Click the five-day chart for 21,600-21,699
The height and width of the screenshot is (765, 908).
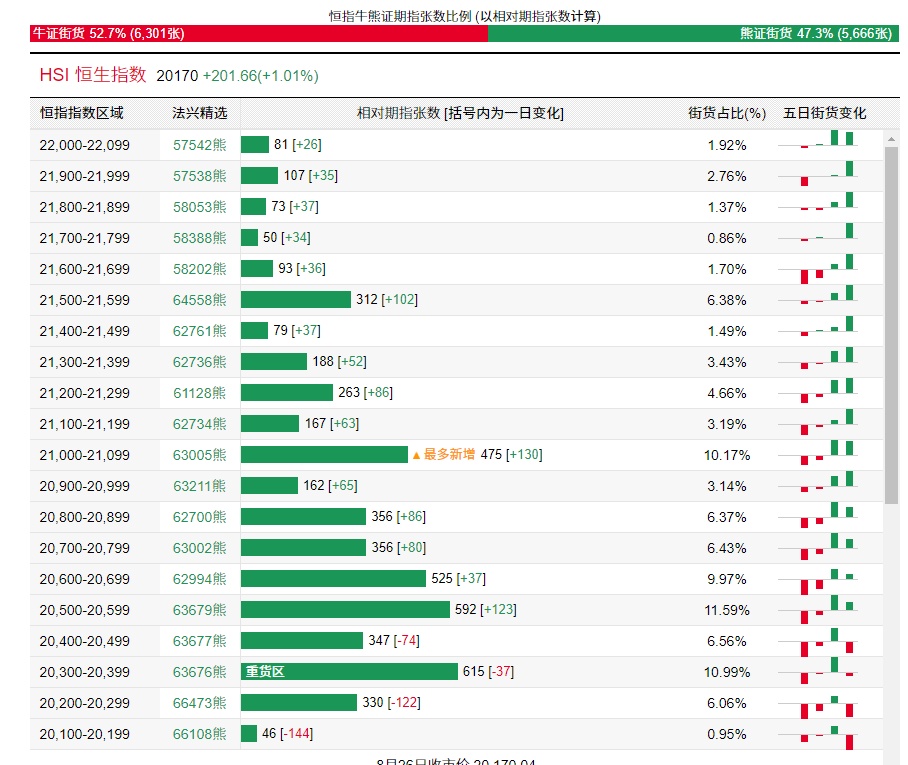pos(818,269)
